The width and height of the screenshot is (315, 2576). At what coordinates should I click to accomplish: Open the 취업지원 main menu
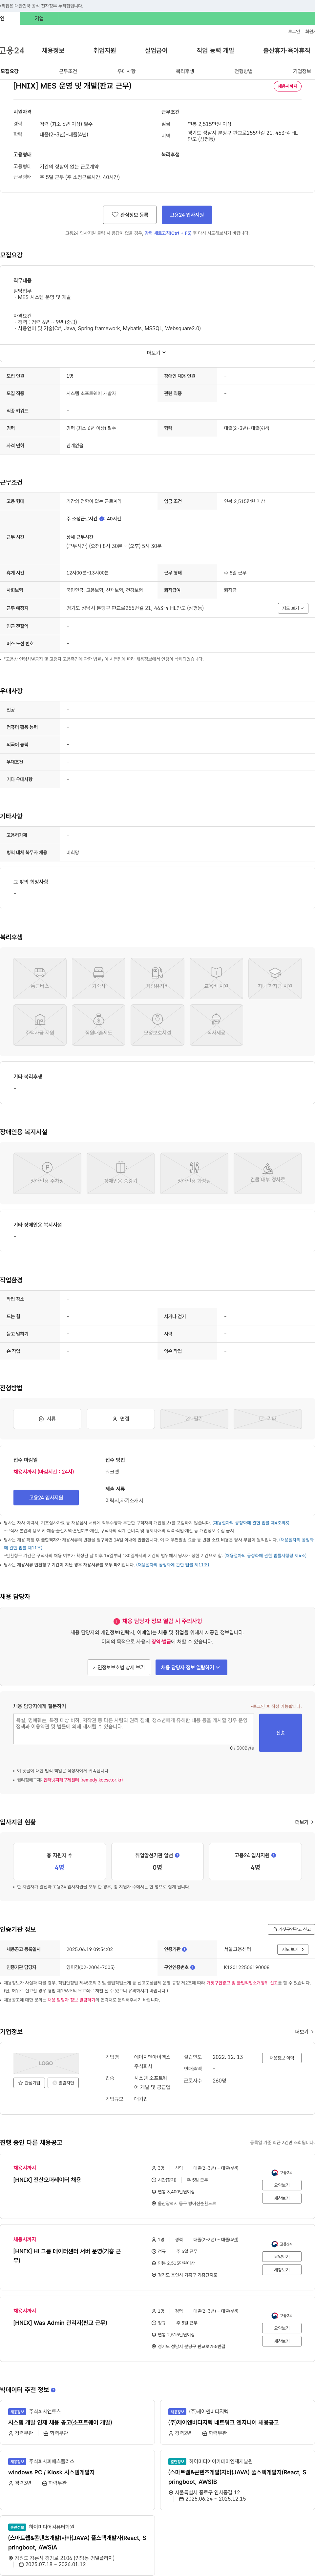(105, 50)
